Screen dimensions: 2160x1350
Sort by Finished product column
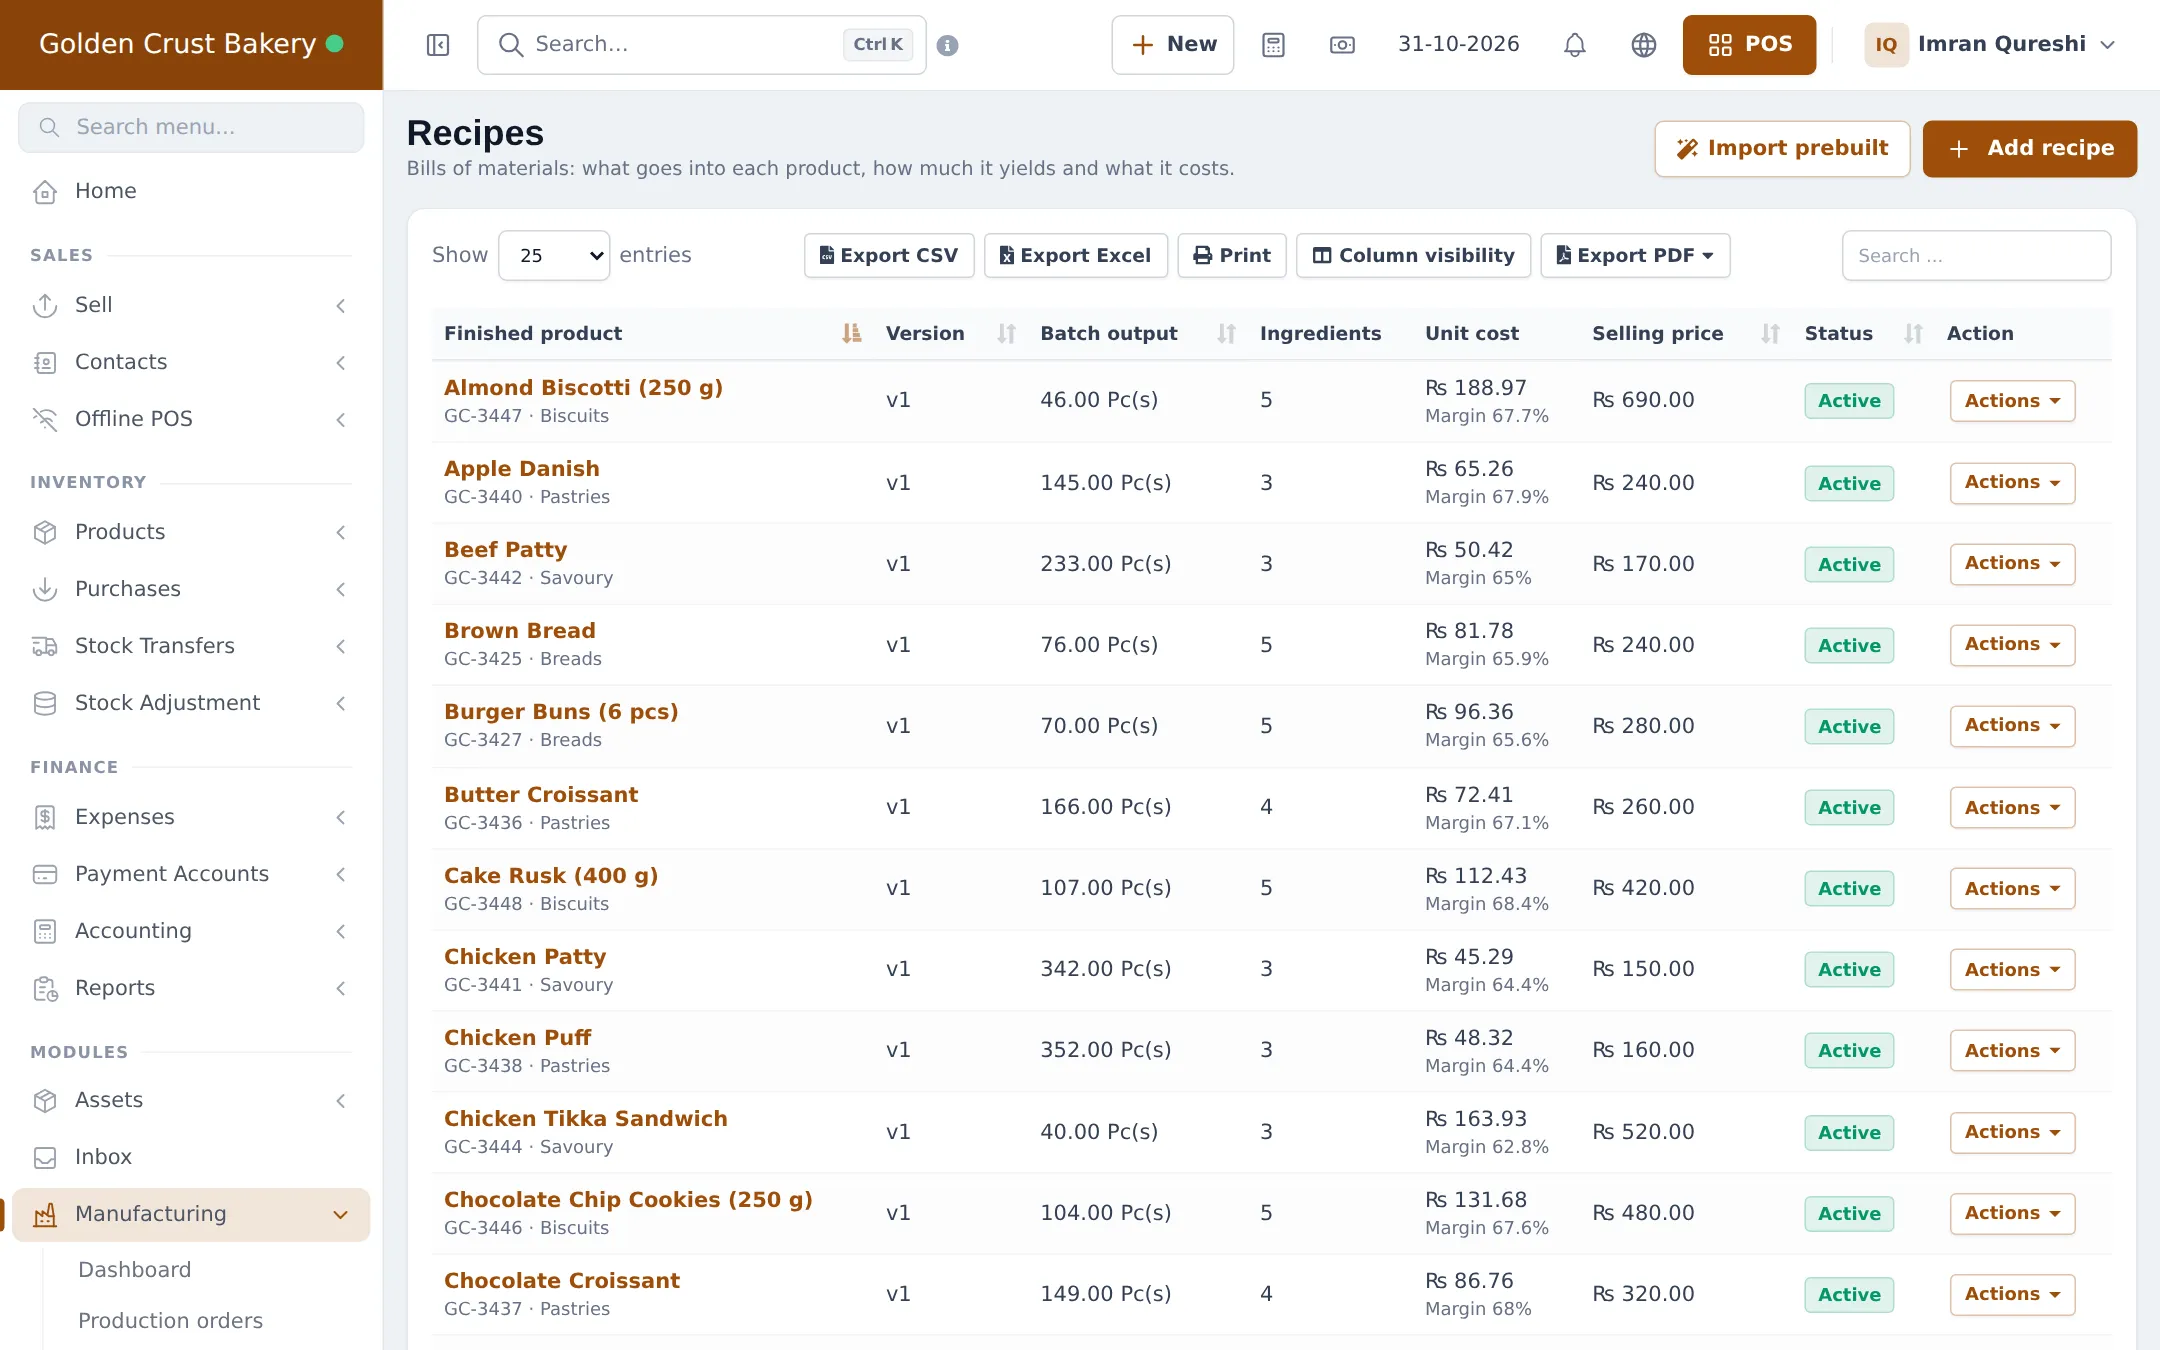pyautogui.click(x=651, y=333)
